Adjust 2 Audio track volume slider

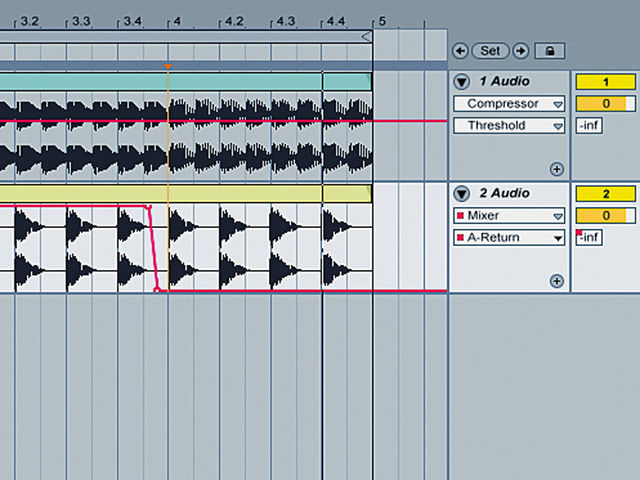tap(606, 216)
